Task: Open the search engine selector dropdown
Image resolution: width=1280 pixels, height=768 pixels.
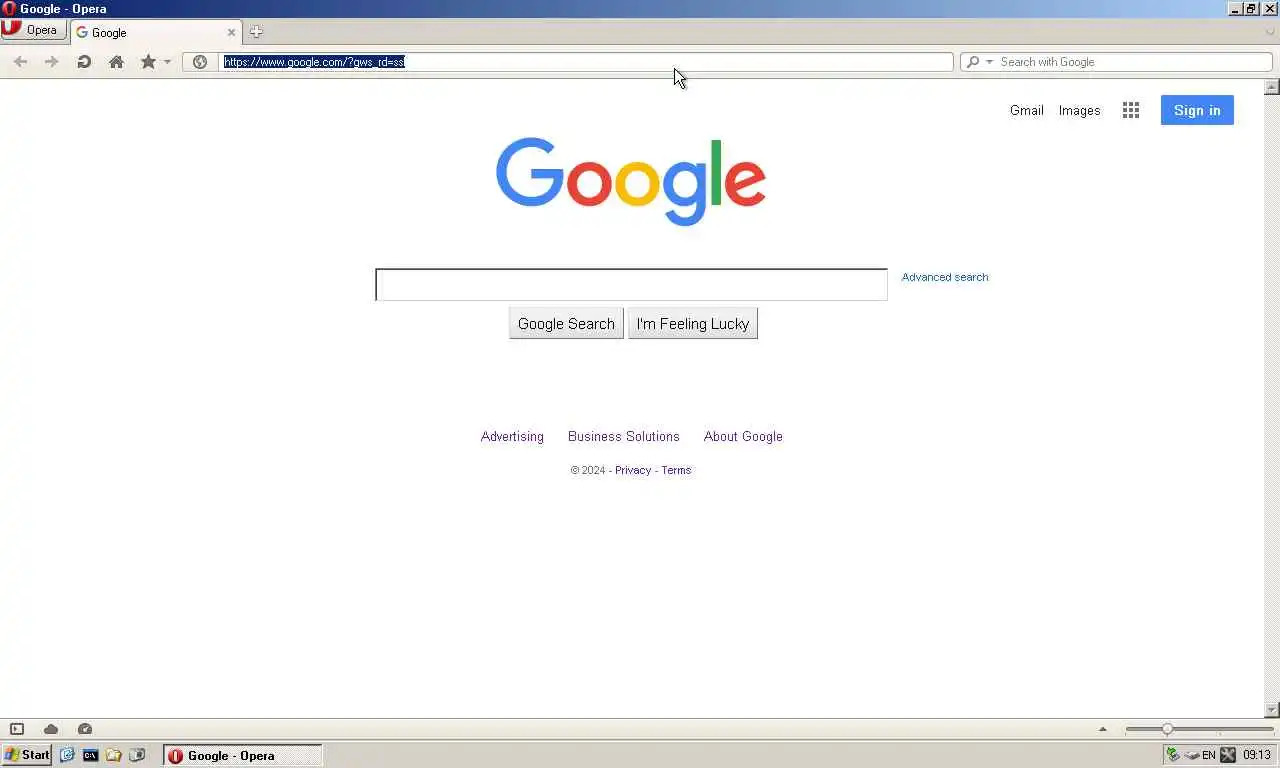Action: point(978,62)
